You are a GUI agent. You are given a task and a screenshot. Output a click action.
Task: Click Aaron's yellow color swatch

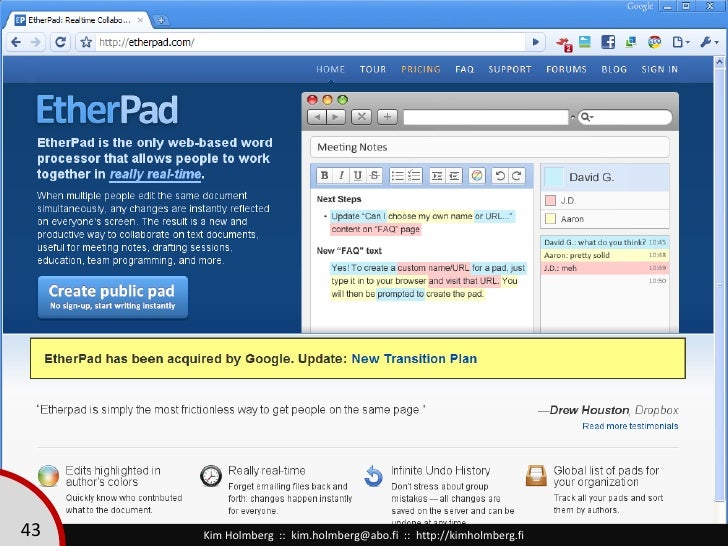tap(550, 219)
